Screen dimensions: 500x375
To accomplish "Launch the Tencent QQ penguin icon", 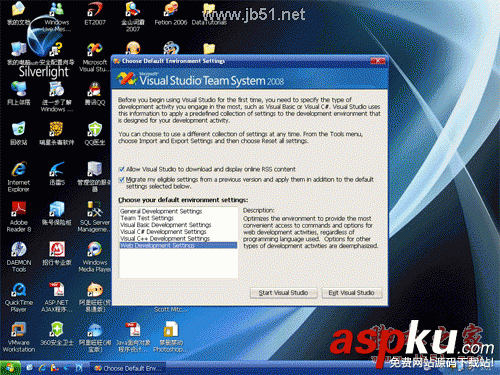I will point(95,93).
